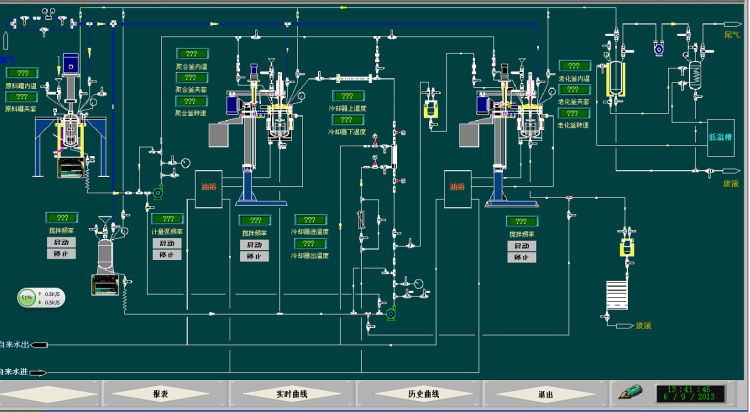Click the 低温槽 low-temperature tank box
The height and width of the screenshot is (412, 750).
click(x=721, y=137)
